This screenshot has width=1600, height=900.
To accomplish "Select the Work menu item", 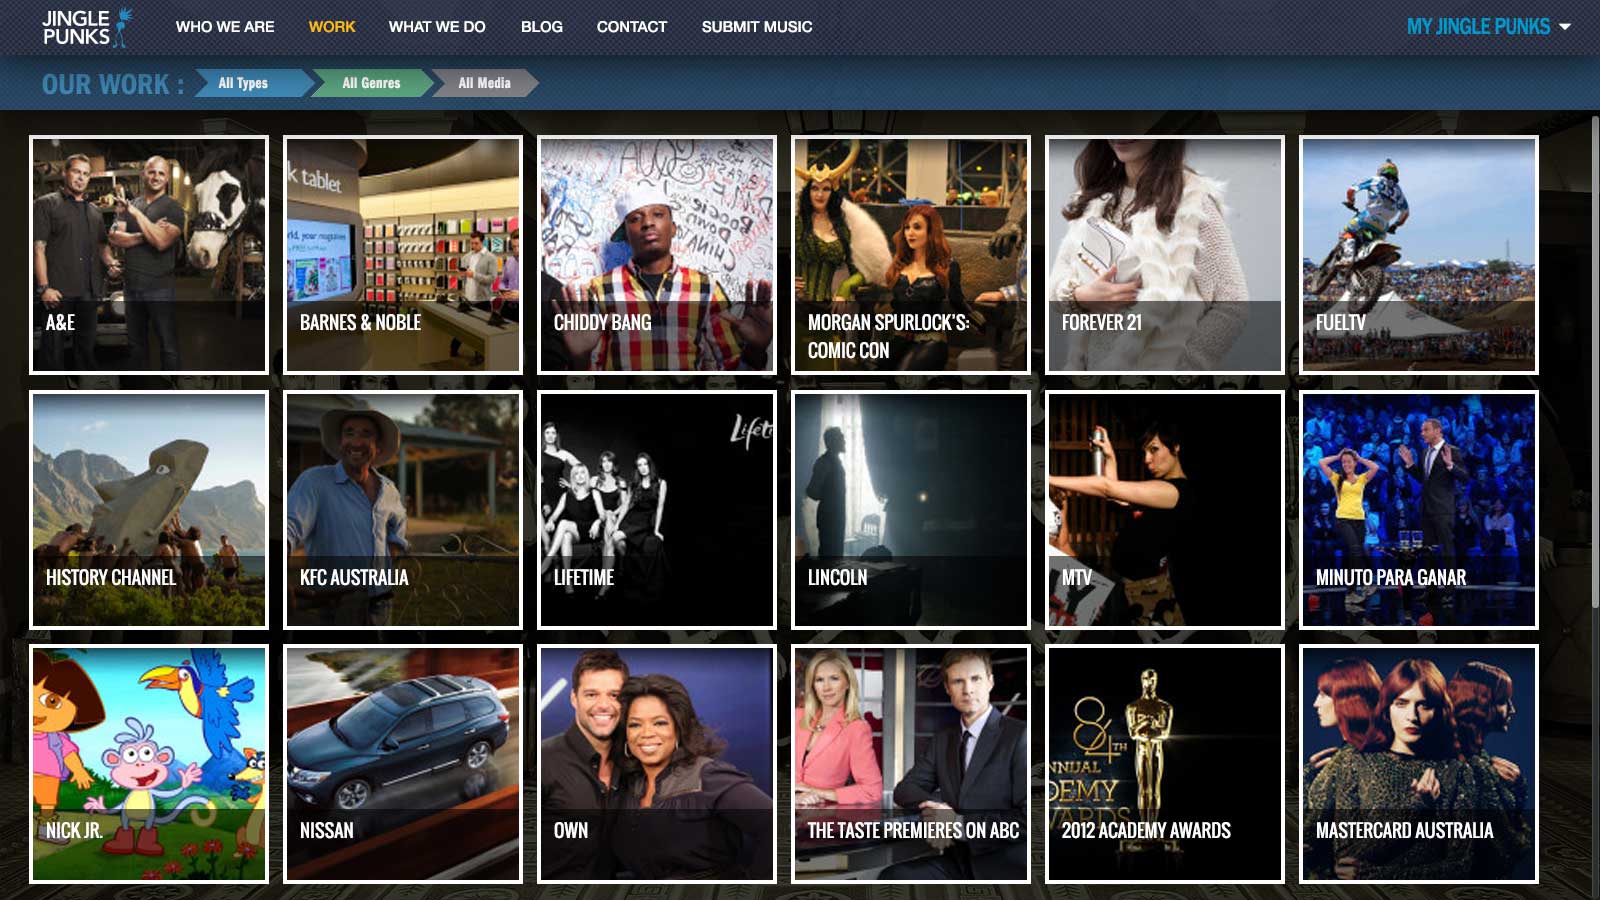I will [x=332, y=27].
